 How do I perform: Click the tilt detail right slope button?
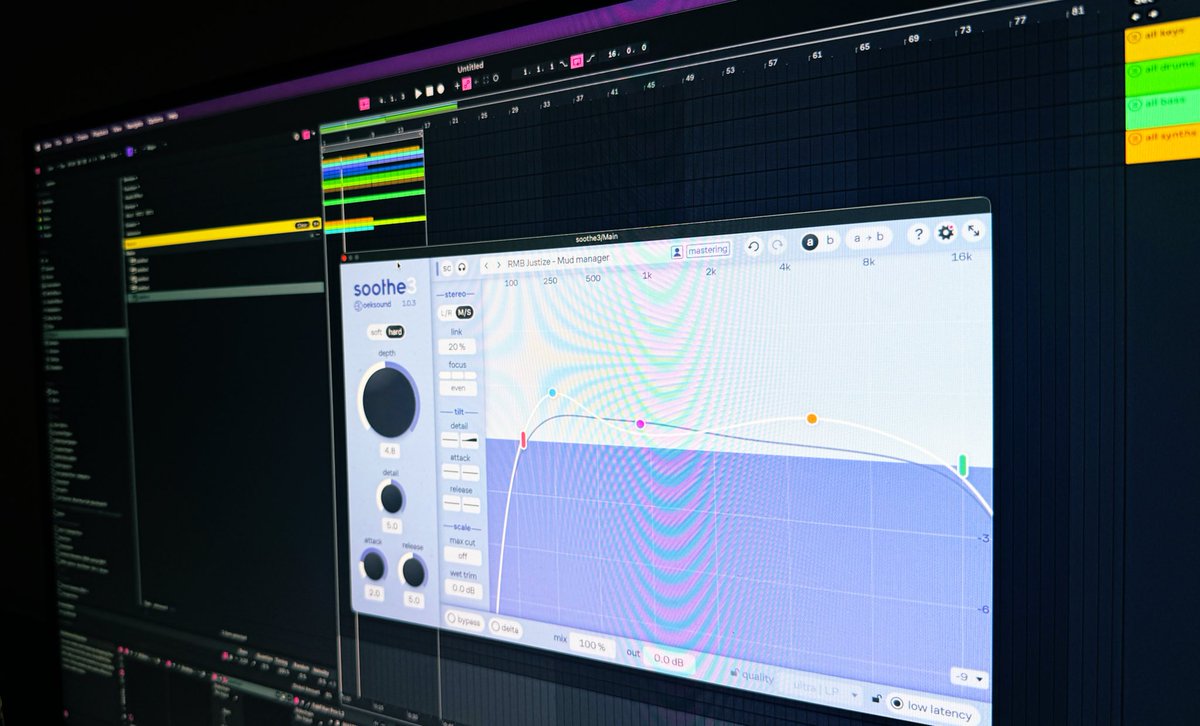point(469,440)
